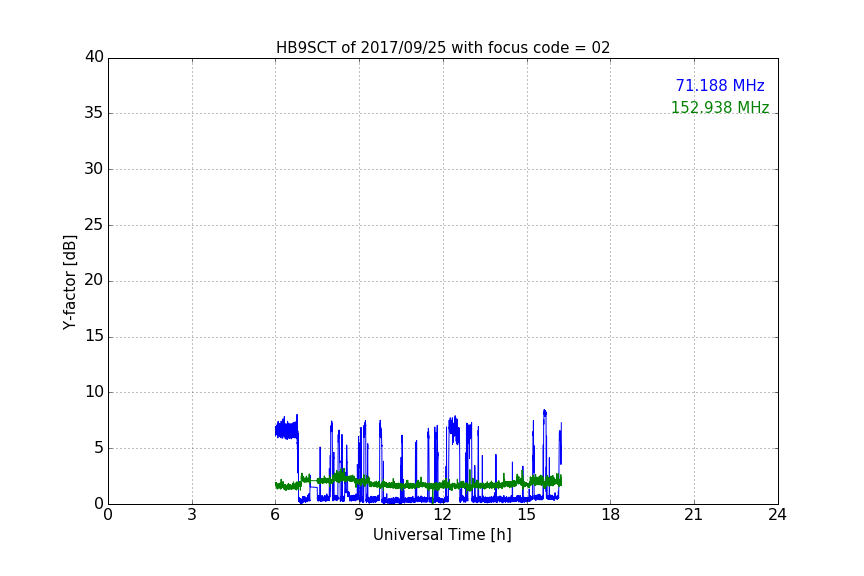Click the x-axis tick label 9

pos(359,515)
